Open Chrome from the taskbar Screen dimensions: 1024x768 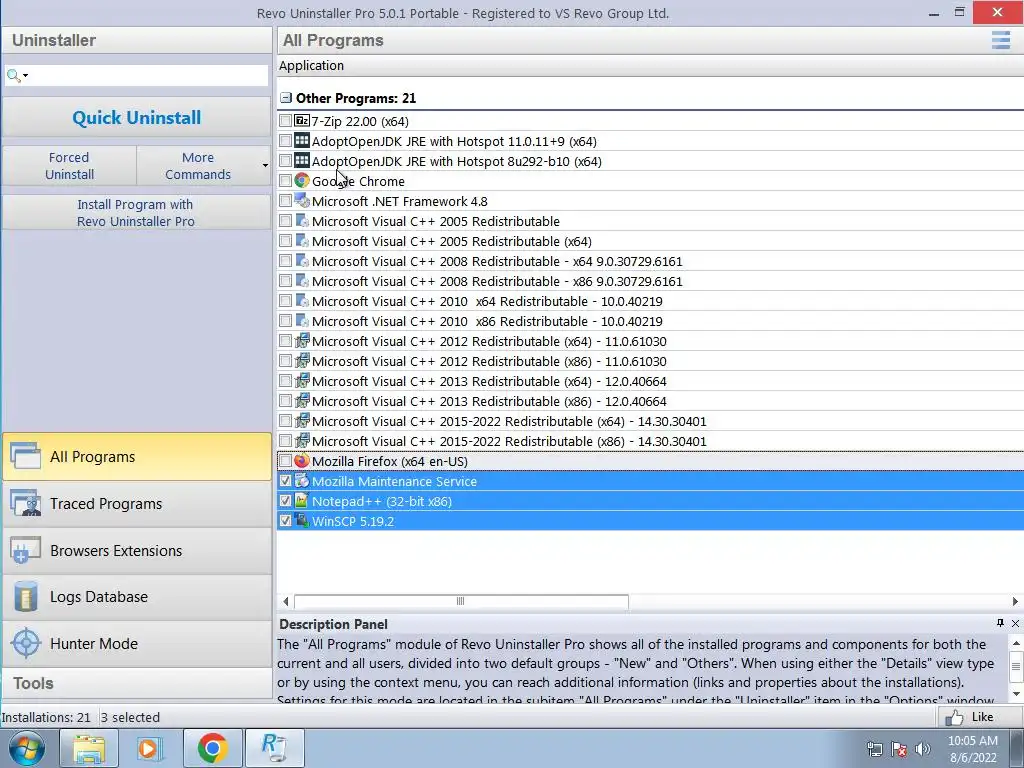(x=212, y=748)
